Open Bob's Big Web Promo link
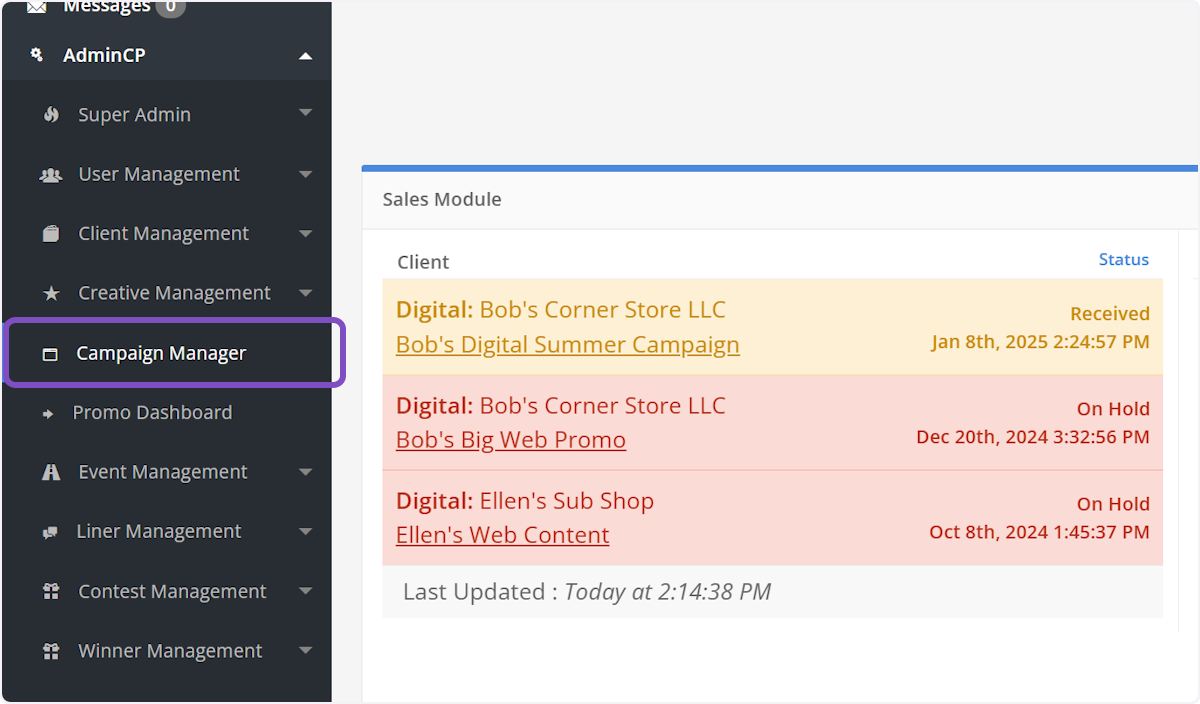This screenshot has height=704, width=1200. pyautogui.click(x=510, y=440)
